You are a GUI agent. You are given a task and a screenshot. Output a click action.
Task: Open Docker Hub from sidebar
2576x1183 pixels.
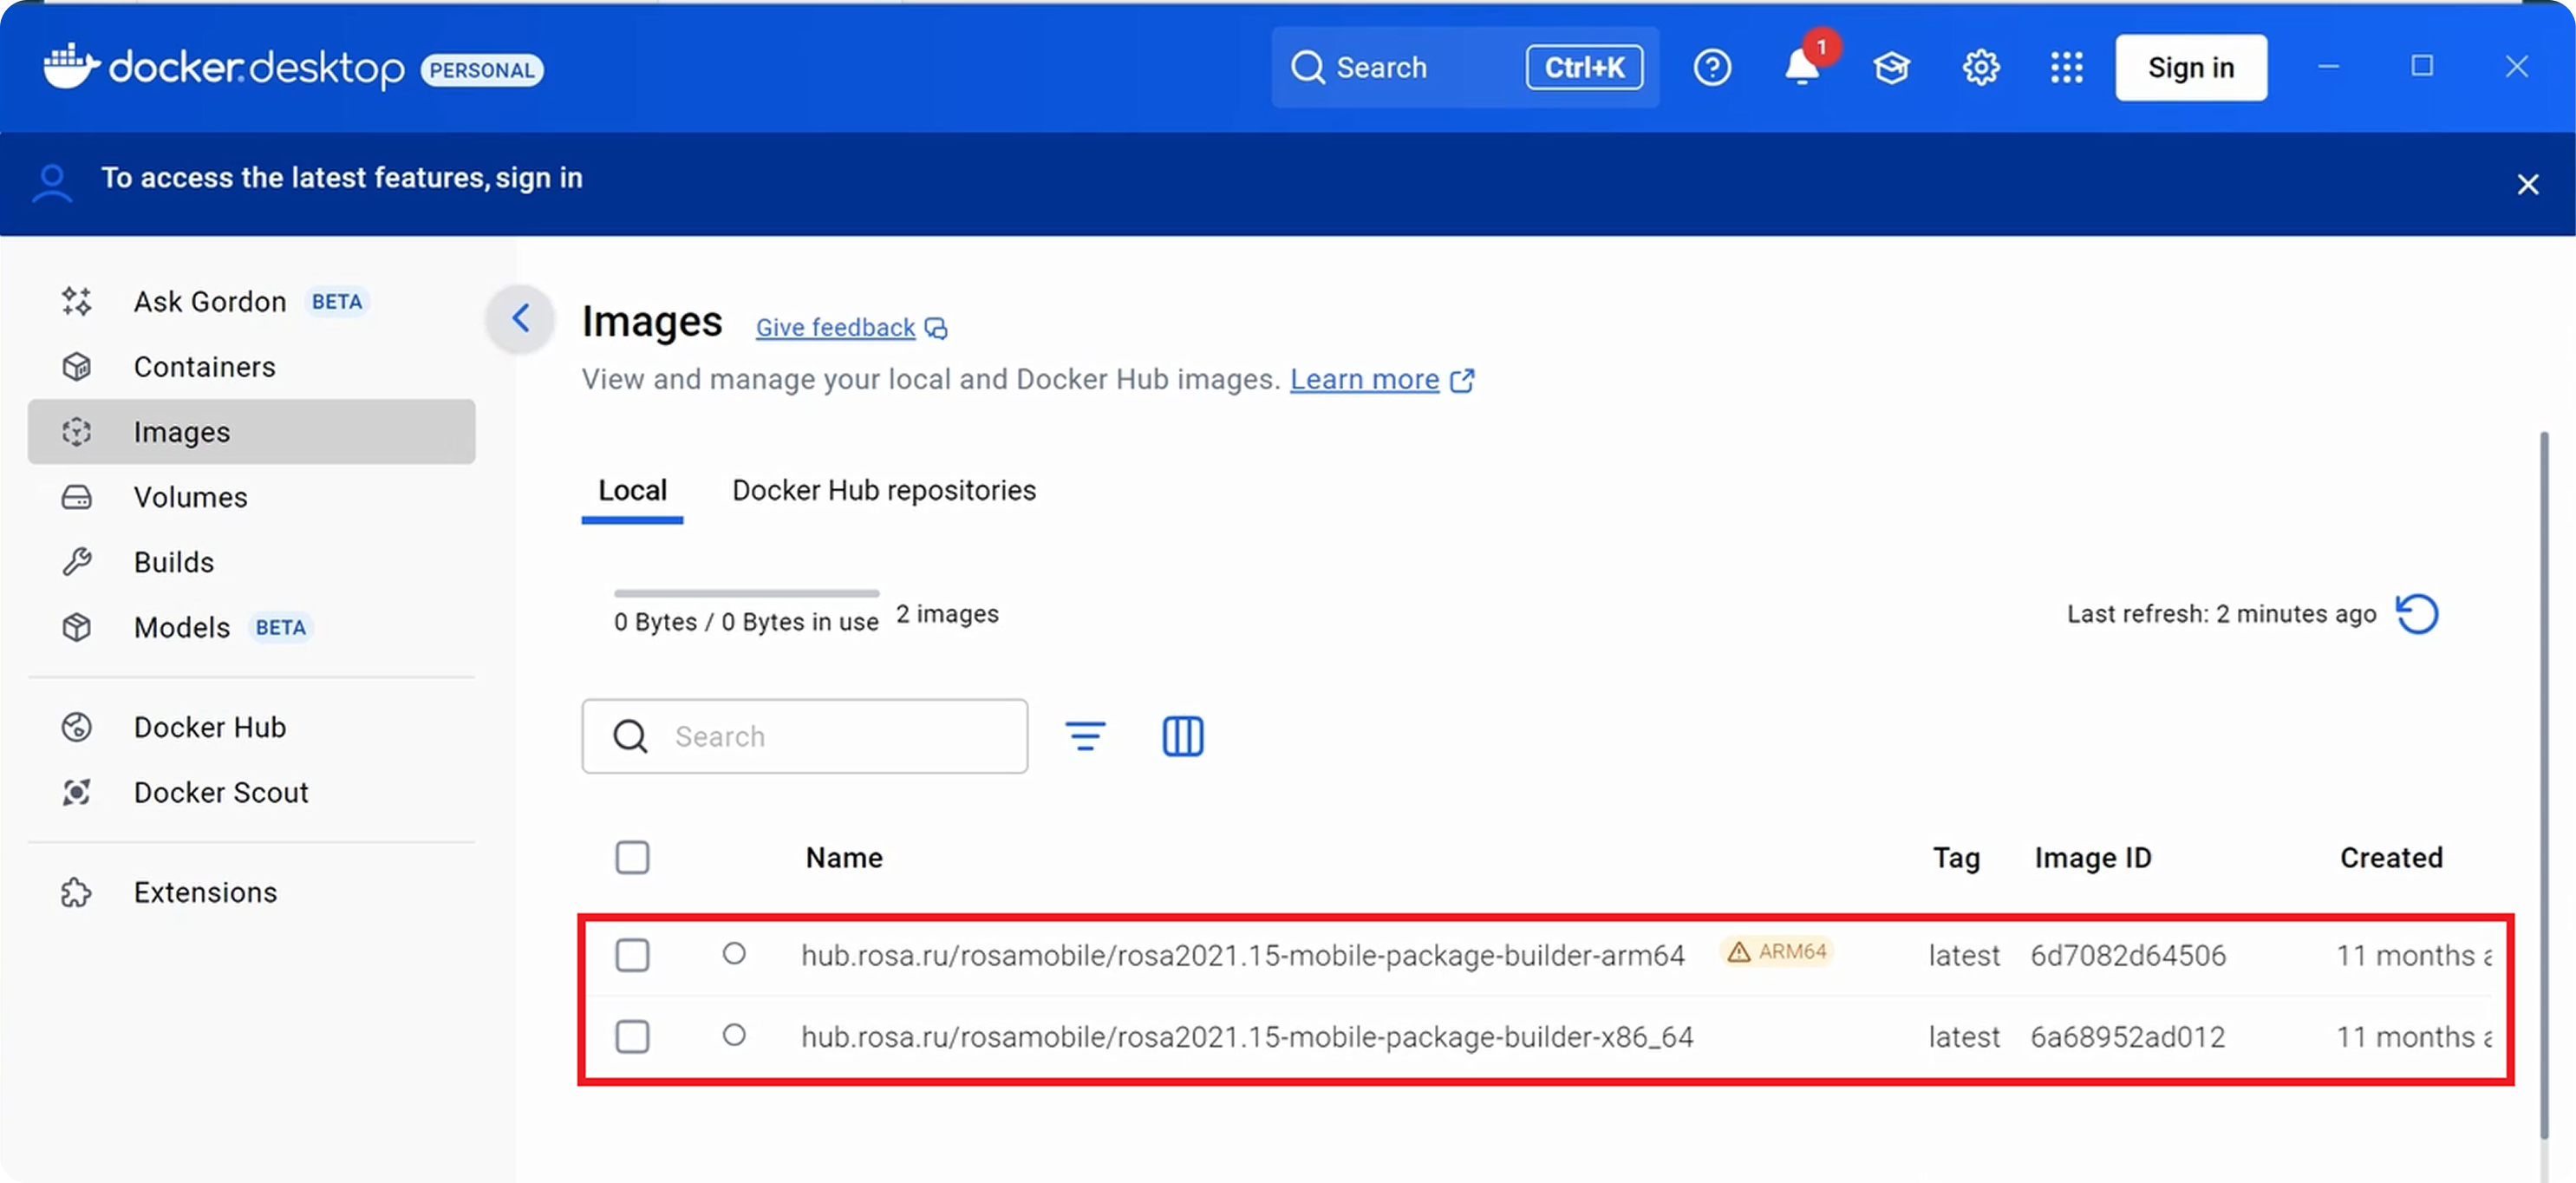(251, 726)
